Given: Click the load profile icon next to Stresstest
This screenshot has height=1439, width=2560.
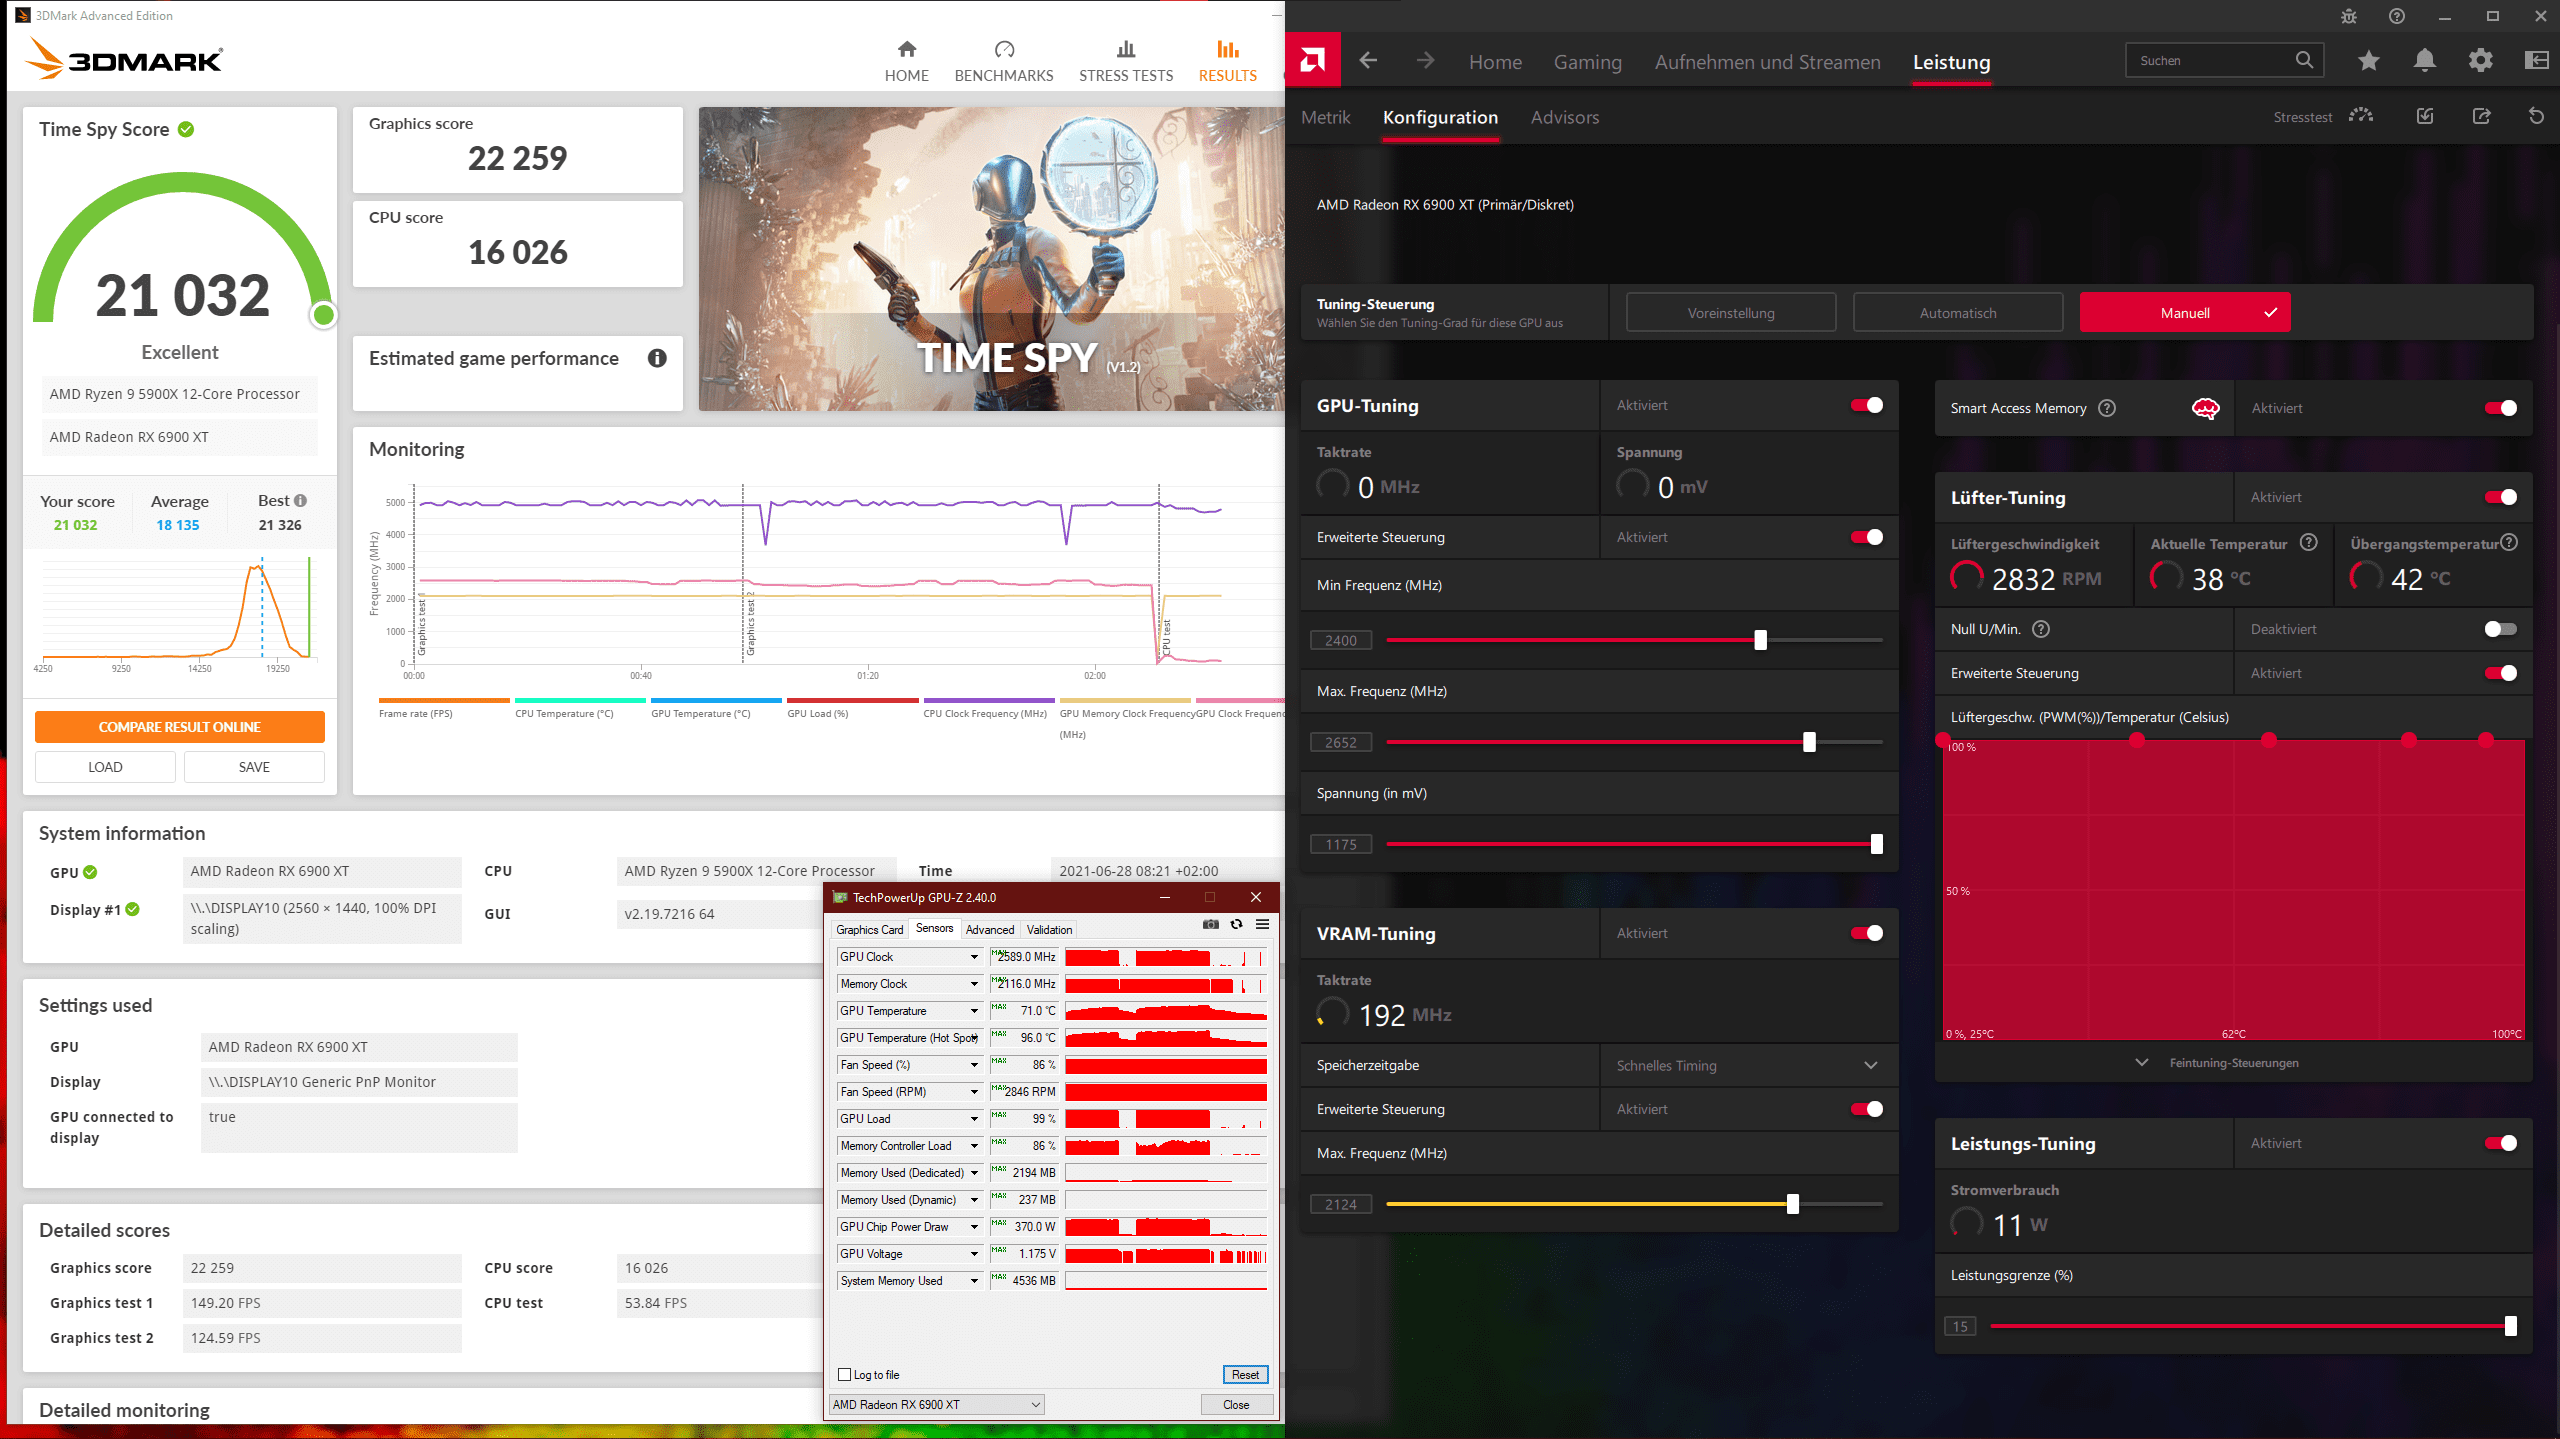Looking at the screenshot, I should pyautogui.click(x=2425, y=116).
